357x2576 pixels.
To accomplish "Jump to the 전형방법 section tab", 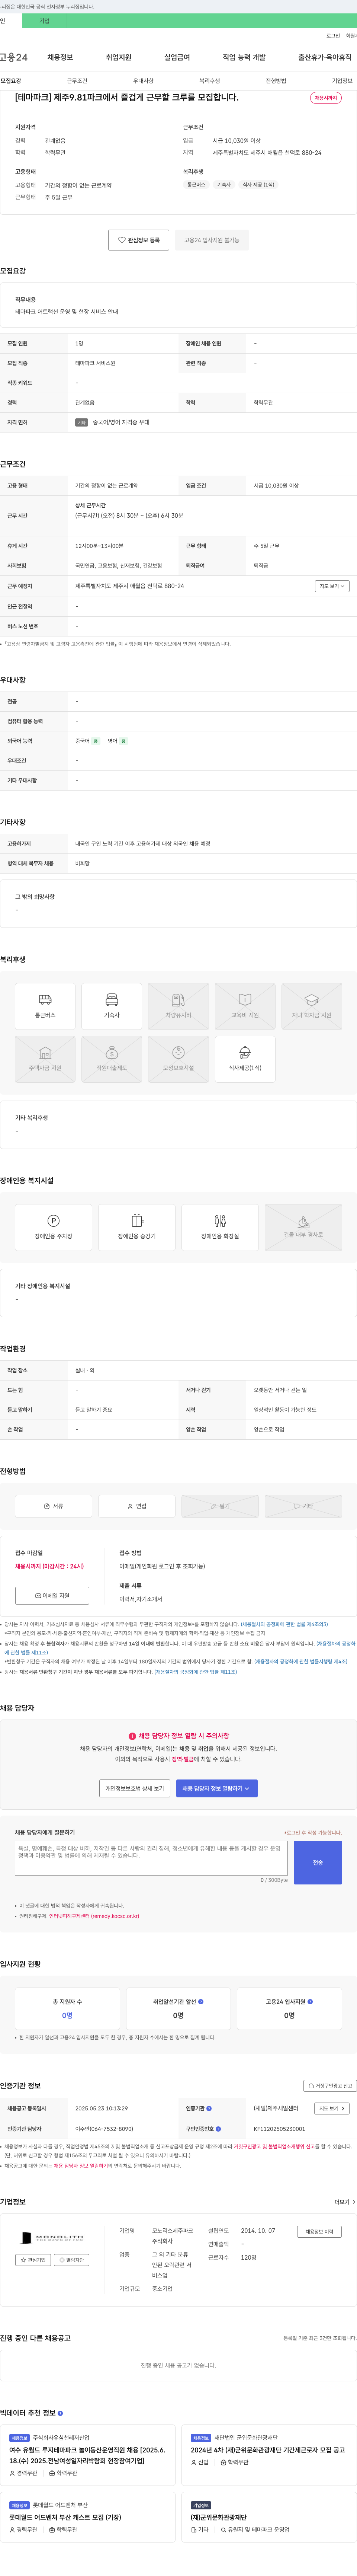I will coord(276,81).
